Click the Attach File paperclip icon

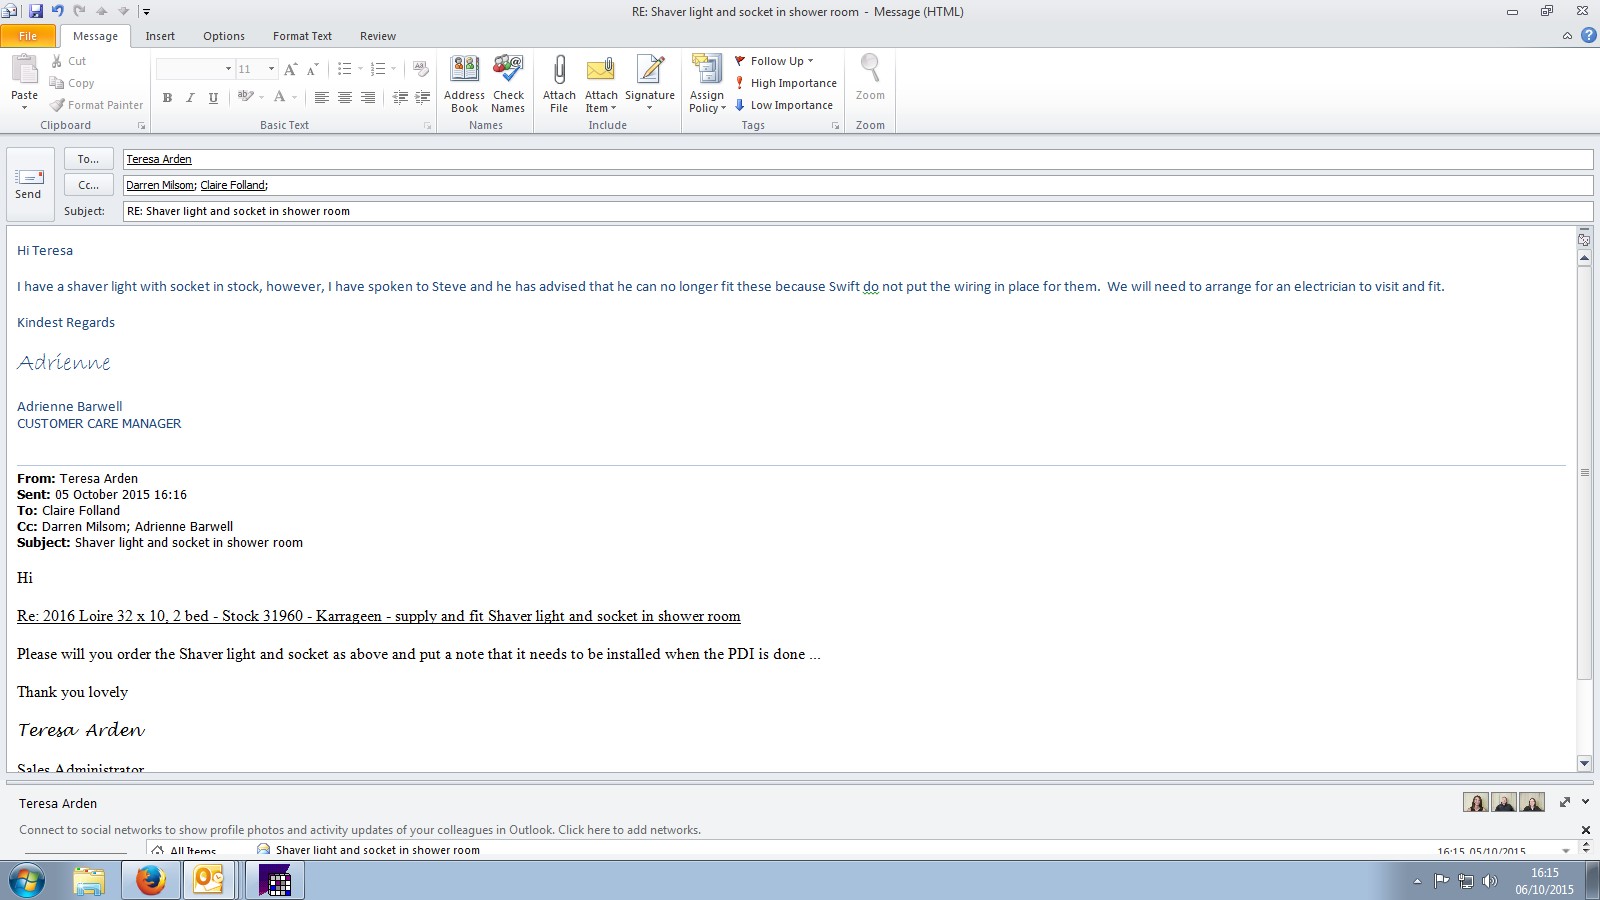(x=559, y=72)
